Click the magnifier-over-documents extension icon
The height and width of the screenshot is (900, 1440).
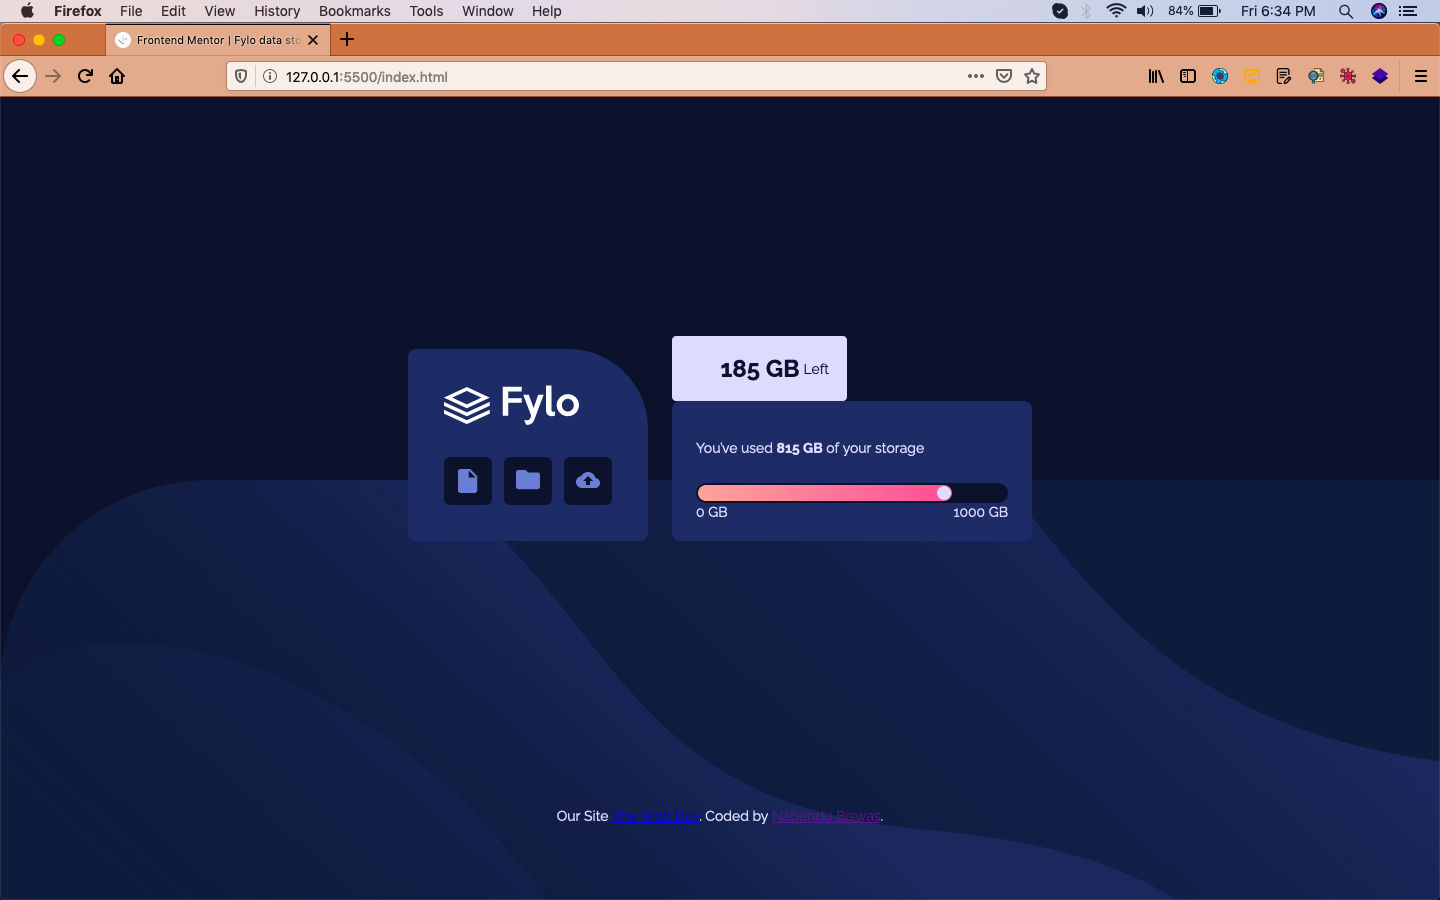click(x=1316, y=76)
